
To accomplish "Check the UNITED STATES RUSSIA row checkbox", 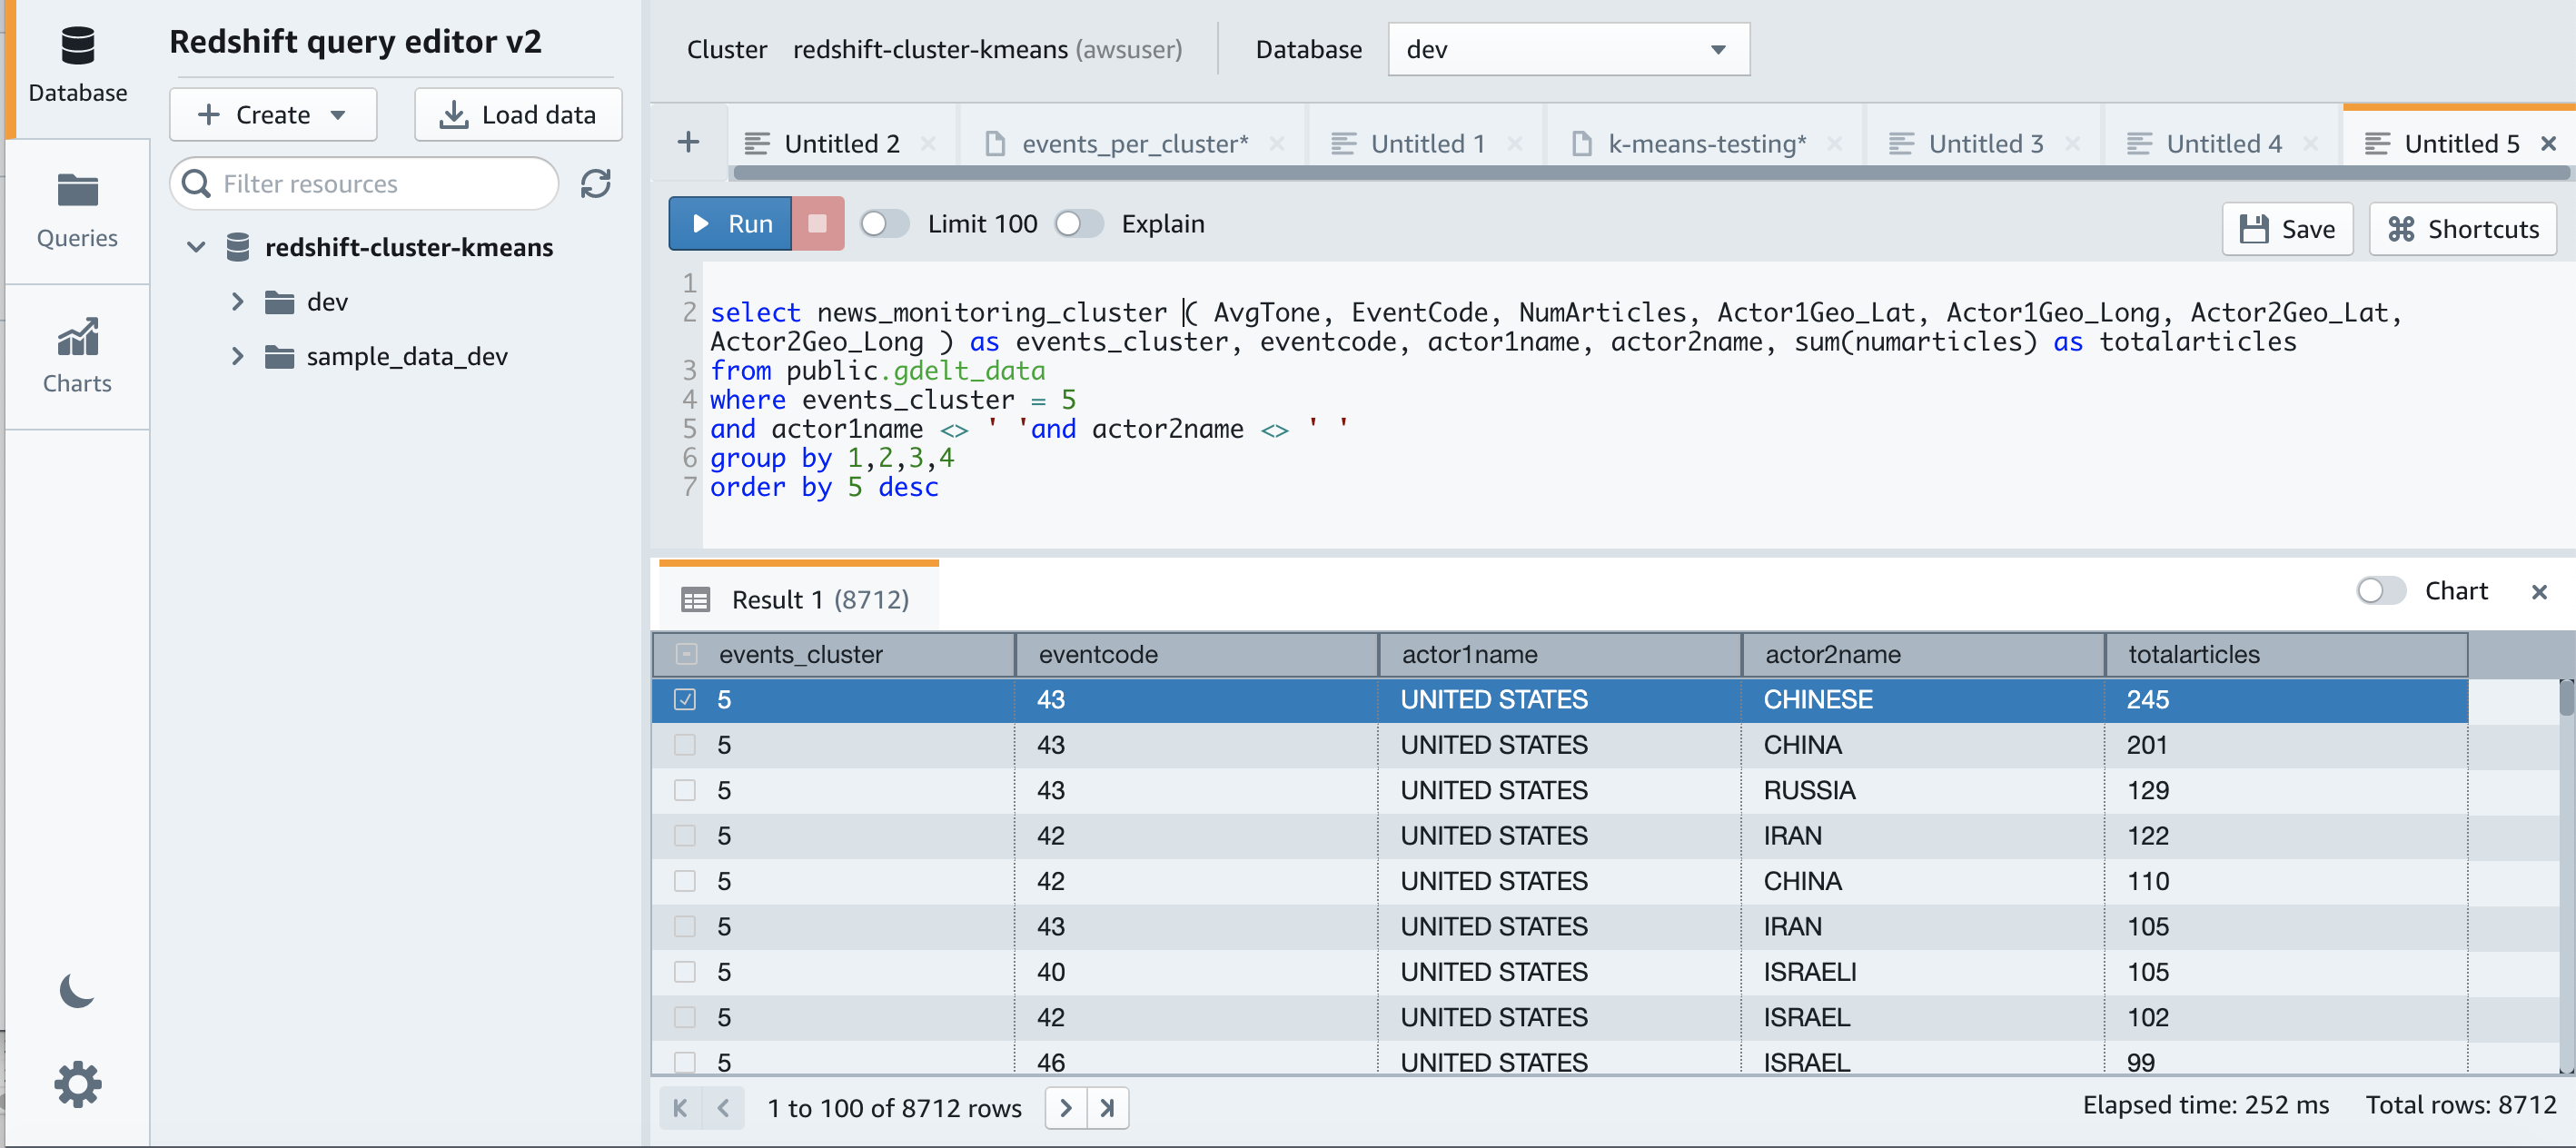I will pos(685,790).
